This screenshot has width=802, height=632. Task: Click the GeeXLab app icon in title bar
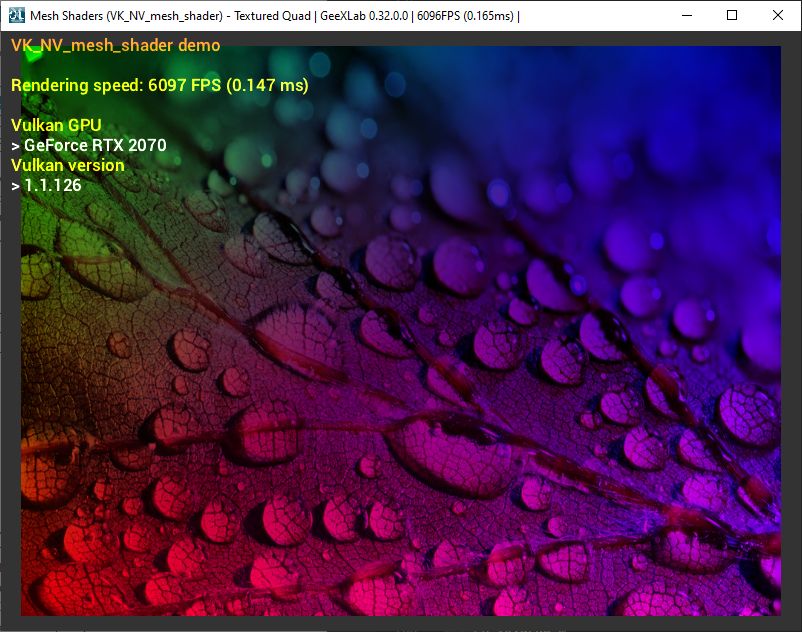(17, 15)
